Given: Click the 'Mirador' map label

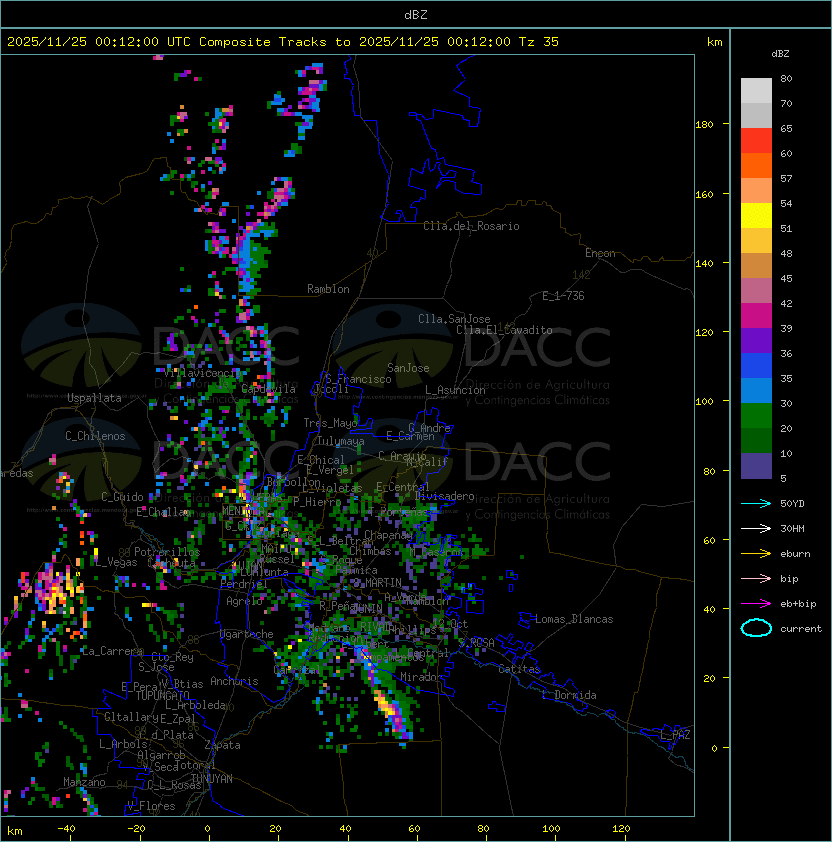Looking at the screenshot, I should click(422, 677).
